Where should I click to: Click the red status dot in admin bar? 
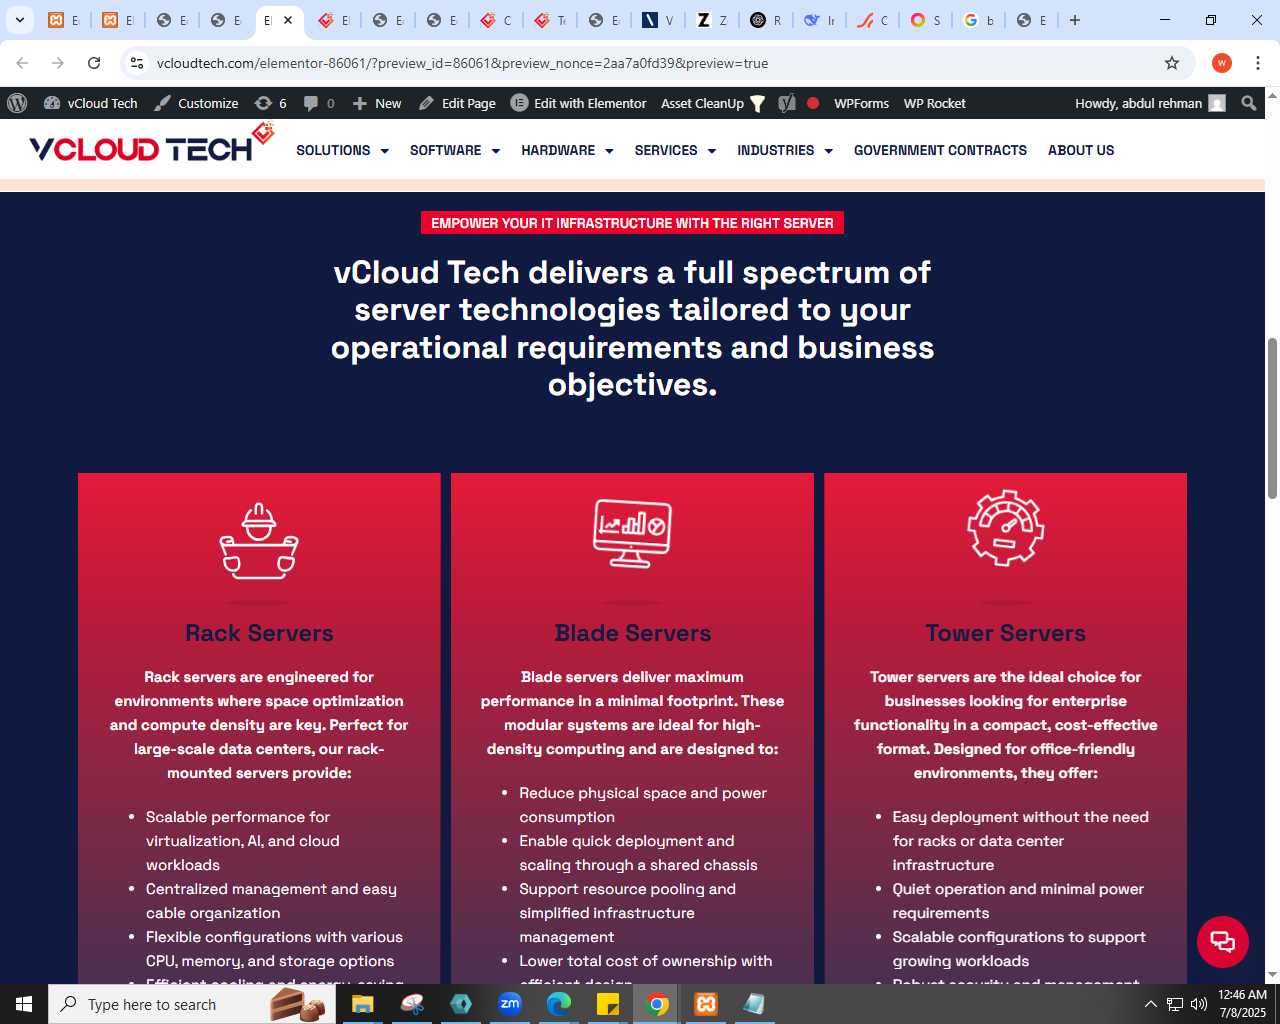(x=813, y=103)
